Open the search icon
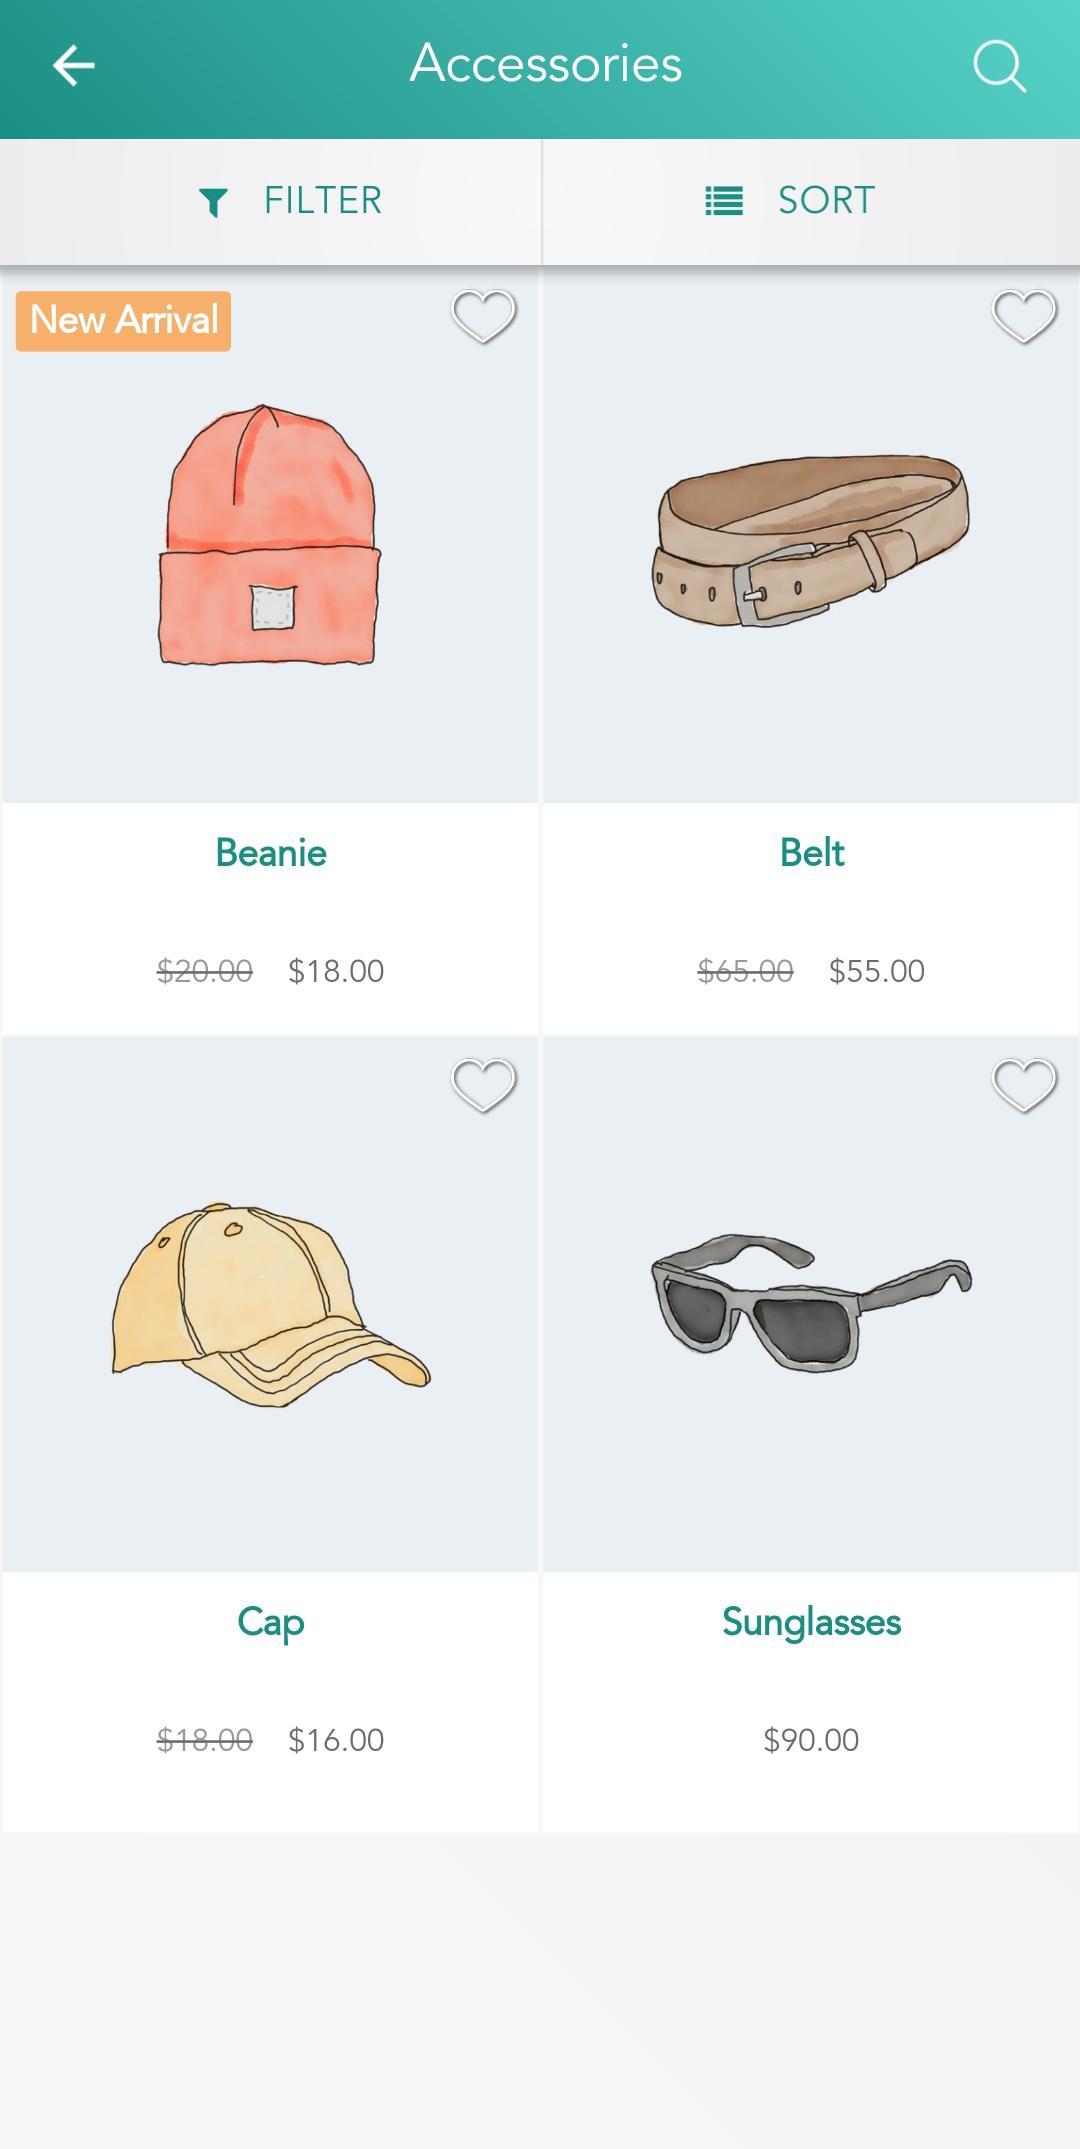Image resolution: width=1080 pixels, height=2149 pixels. (x=999, y=66)
